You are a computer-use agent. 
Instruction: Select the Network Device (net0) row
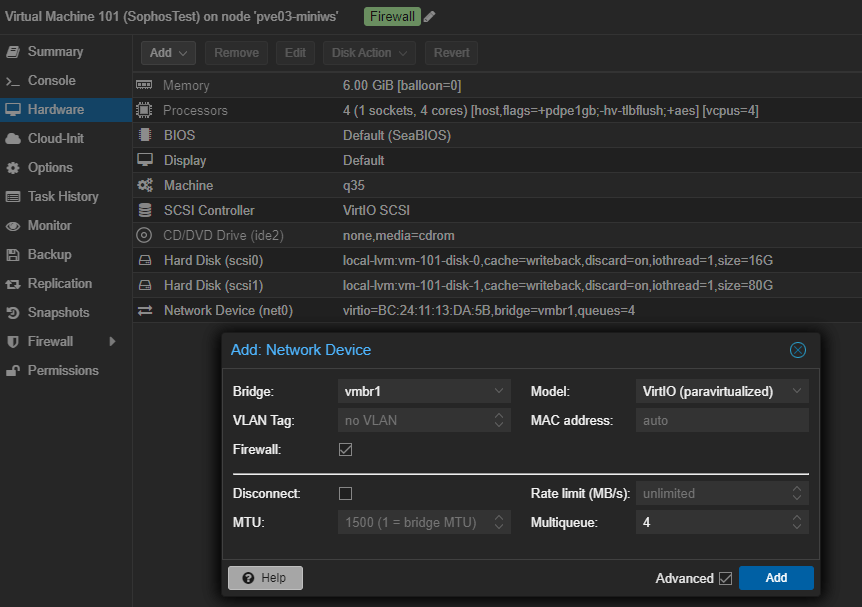coord(498,311)
